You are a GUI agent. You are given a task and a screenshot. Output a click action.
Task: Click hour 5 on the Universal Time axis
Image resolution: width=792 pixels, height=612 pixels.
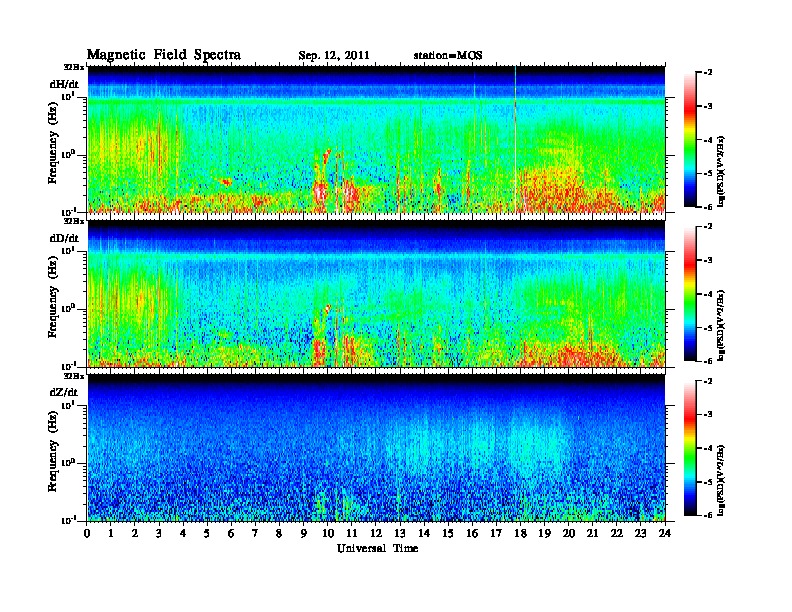point(208,533)
